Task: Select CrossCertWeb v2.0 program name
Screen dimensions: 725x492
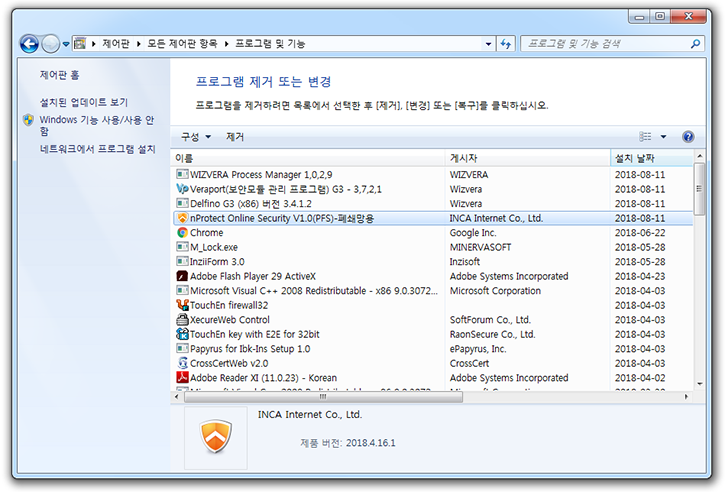Action: coord(229,363)
